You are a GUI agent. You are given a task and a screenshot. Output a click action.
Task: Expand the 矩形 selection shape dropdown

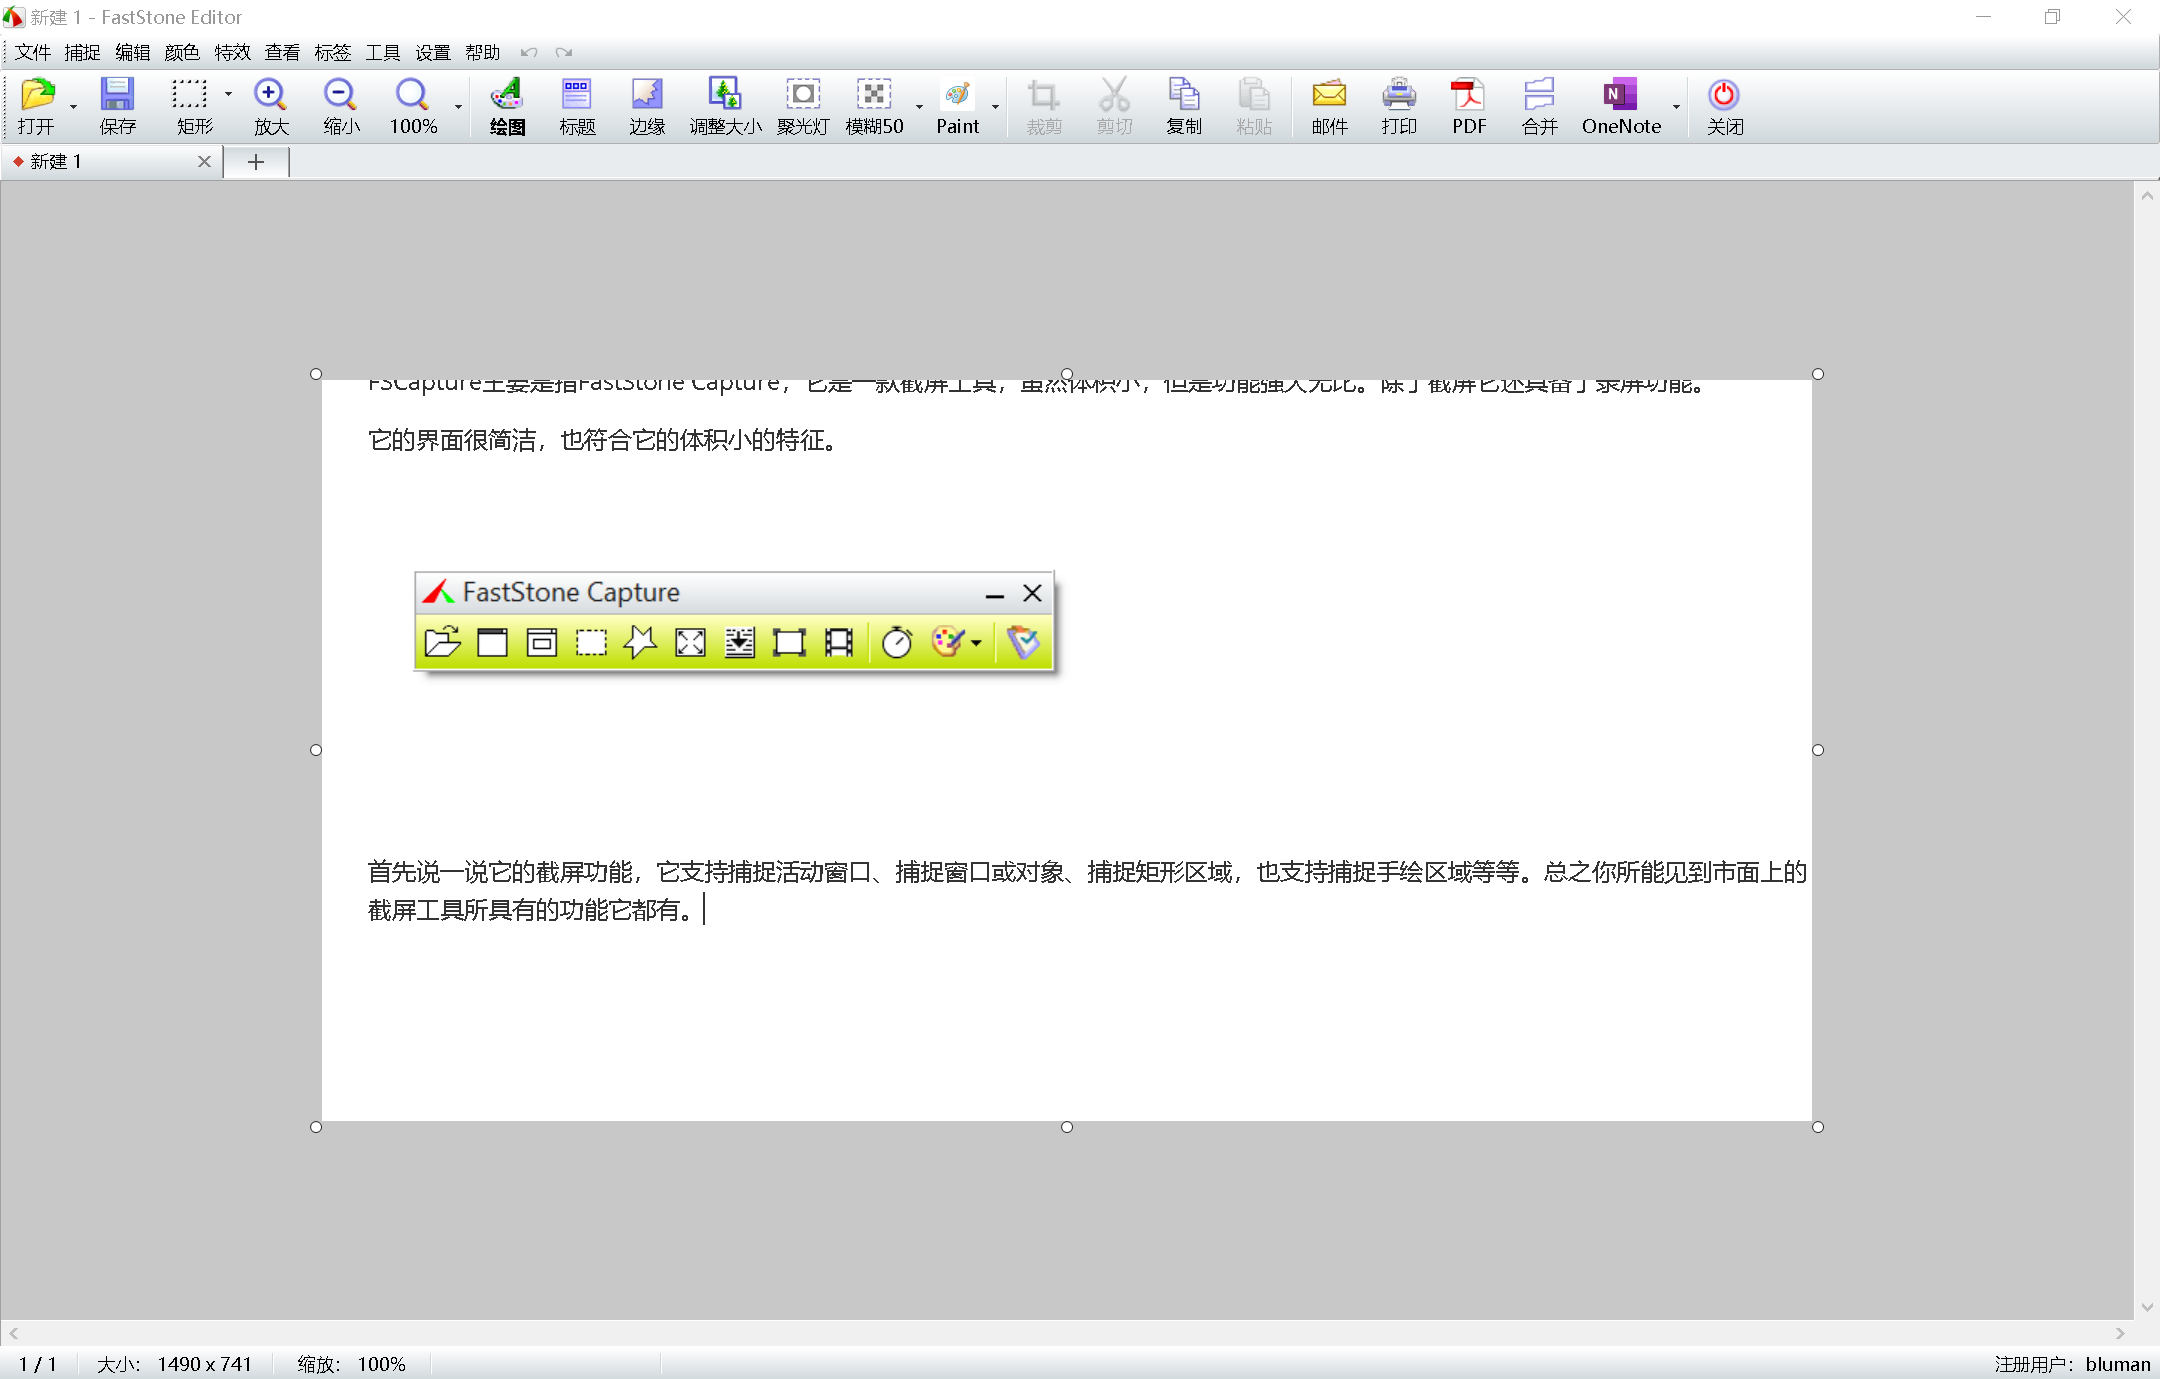pos(228,92)
